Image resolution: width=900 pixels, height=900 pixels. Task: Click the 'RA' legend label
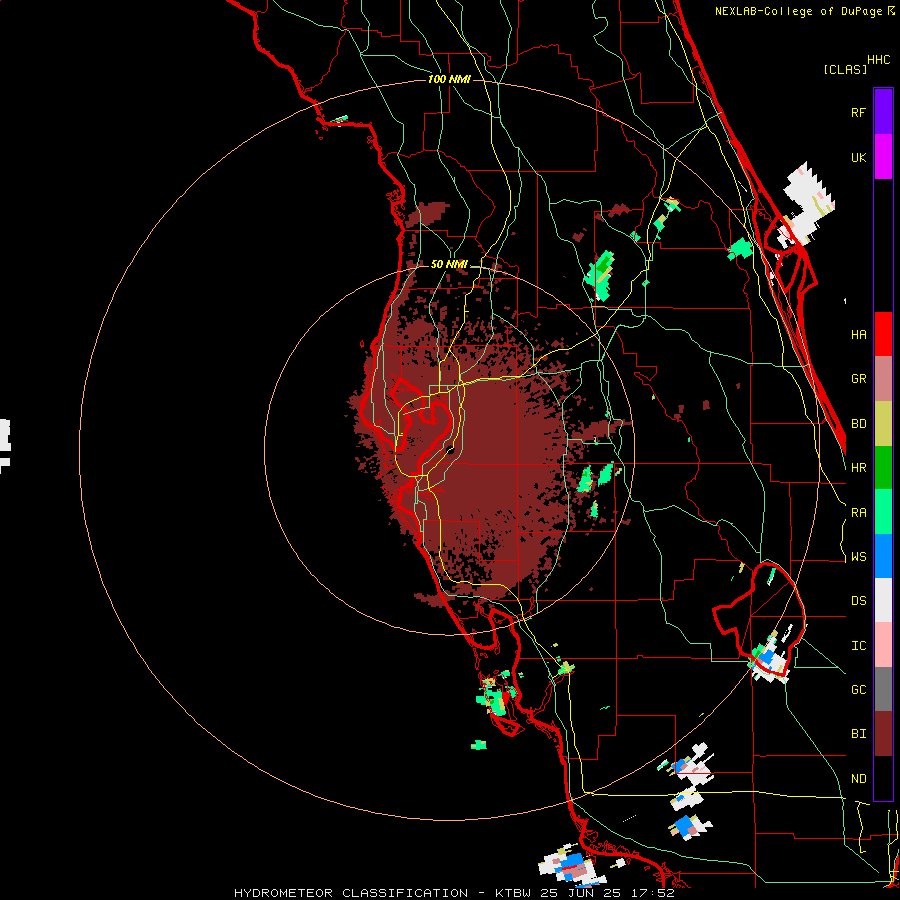(858, 512)
